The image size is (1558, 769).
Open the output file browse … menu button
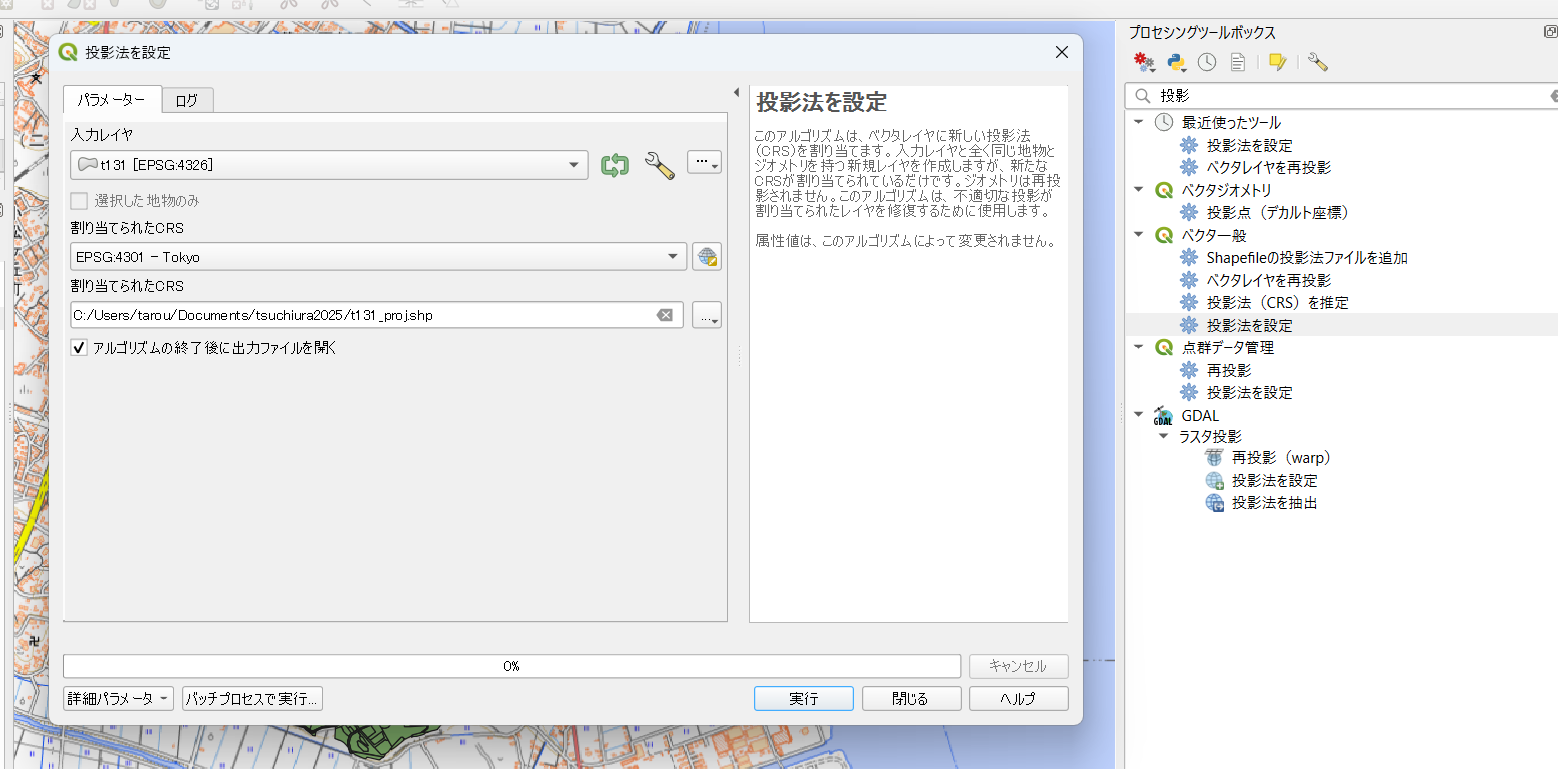coord(707,316)
